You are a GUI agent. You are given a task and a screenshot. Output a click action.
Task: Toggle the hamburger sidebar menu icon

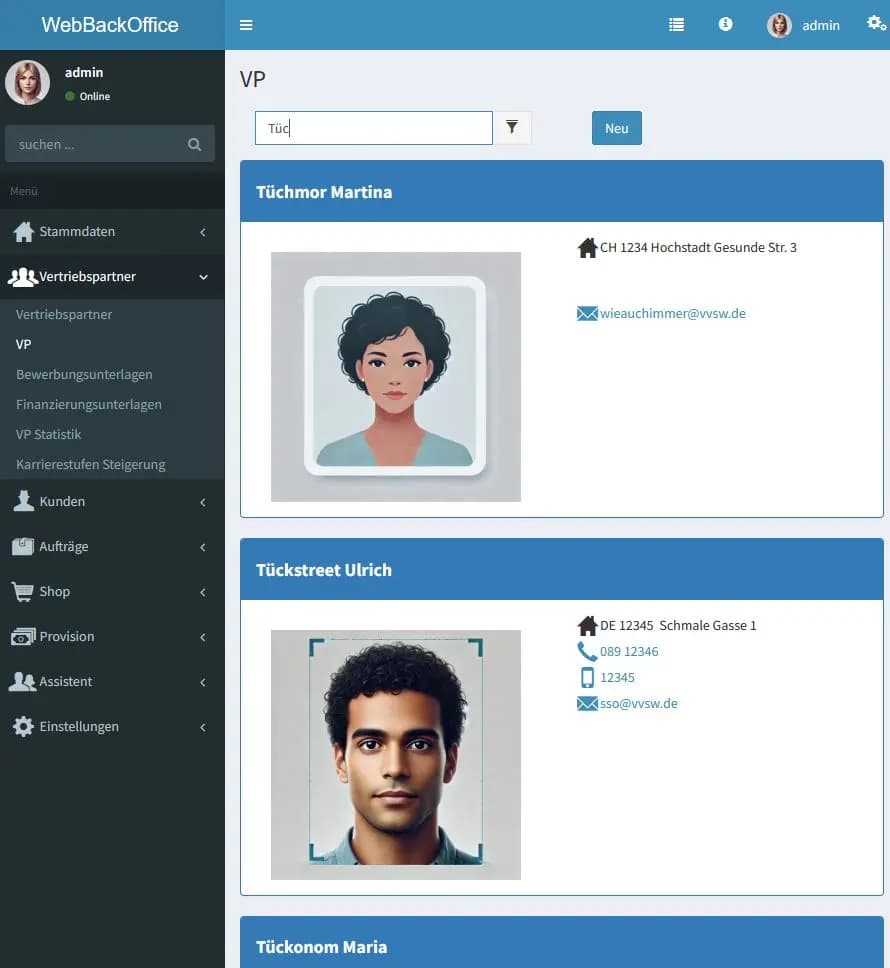click(246, 25)
